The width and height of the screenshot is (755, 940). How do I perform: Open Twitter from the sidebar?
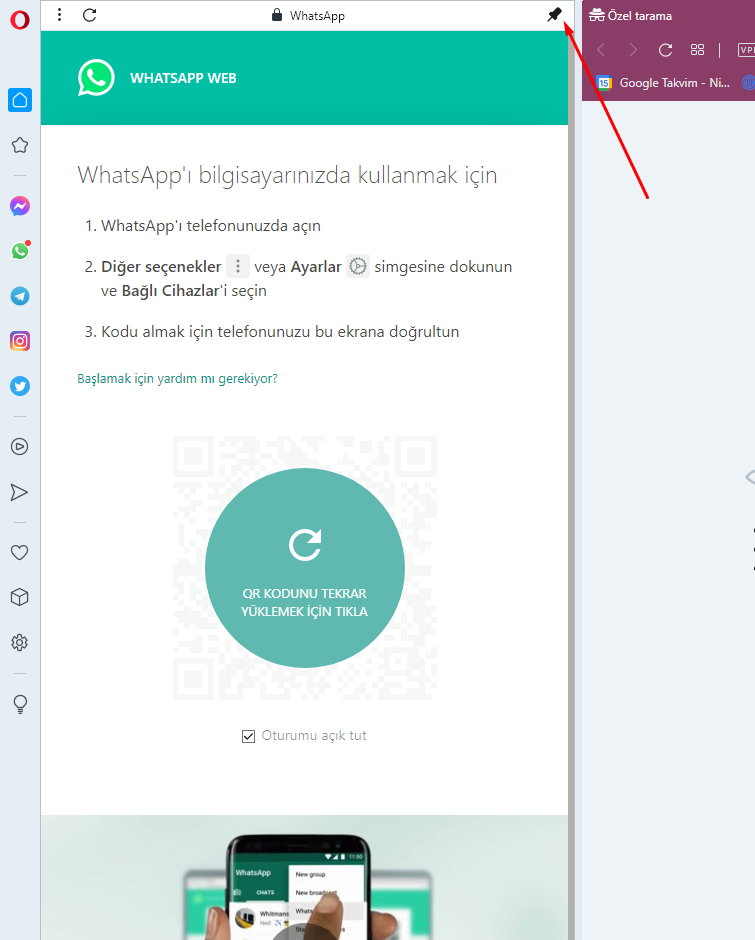(20, 386)
